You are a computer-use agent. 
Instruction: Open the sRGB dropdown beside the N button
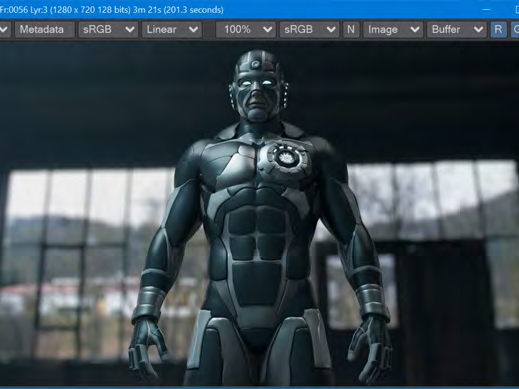point(309,29)
